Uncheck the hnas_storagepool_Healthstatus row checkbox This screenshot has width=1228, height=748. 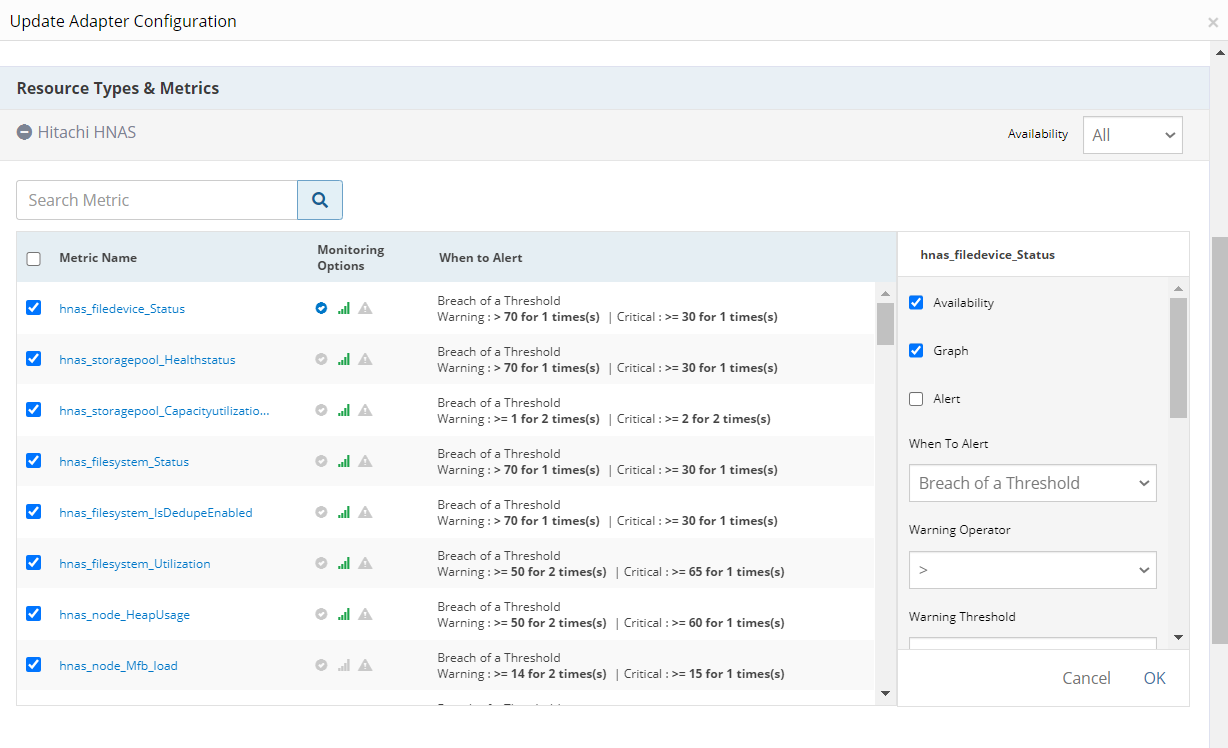coord(33,358)
